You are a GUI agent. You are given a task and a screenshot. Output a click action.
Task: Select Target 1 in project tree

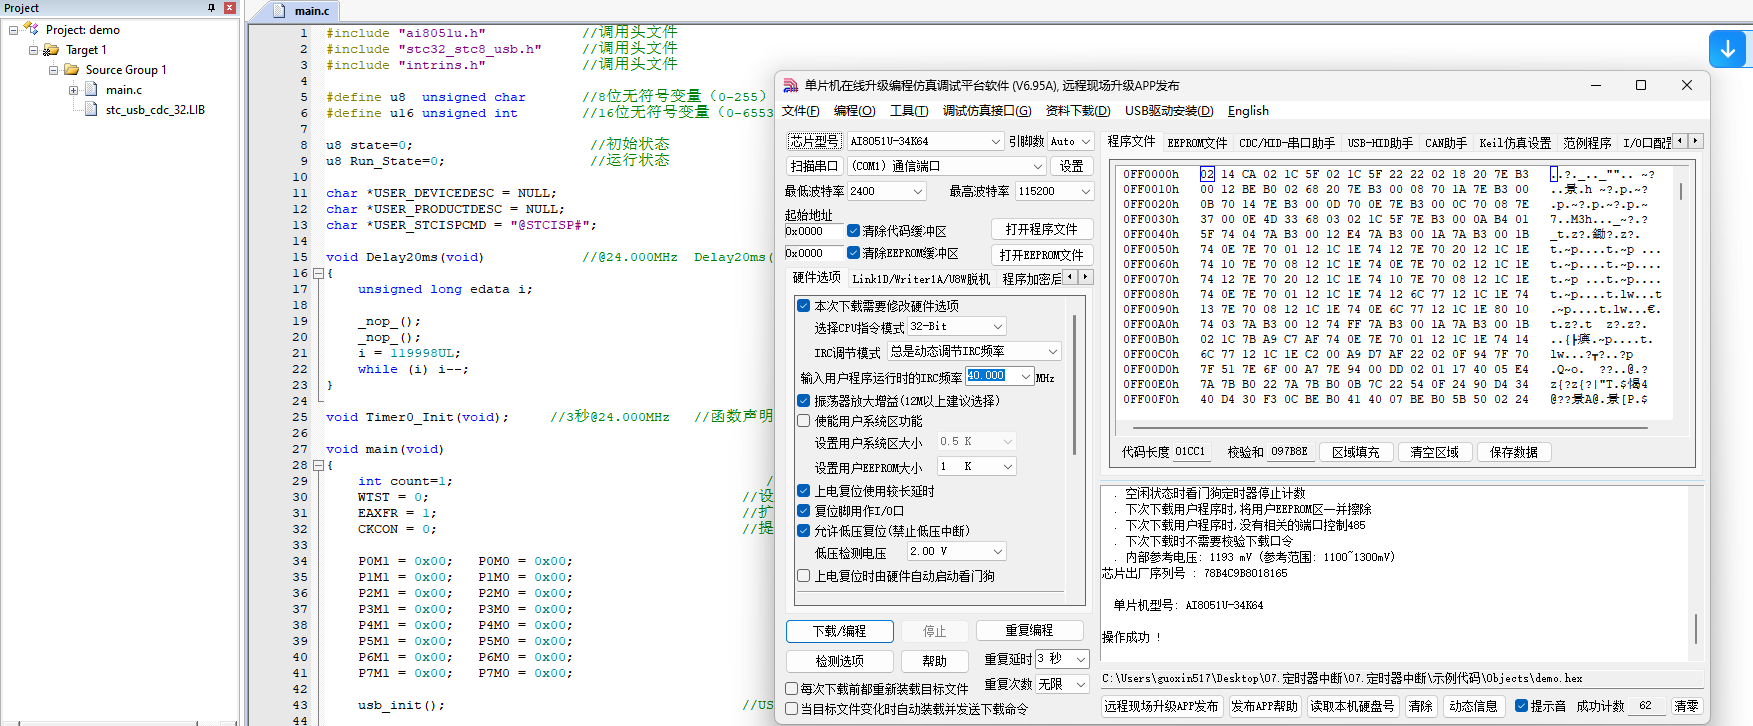pyautogui.click(x=86, y=50)
